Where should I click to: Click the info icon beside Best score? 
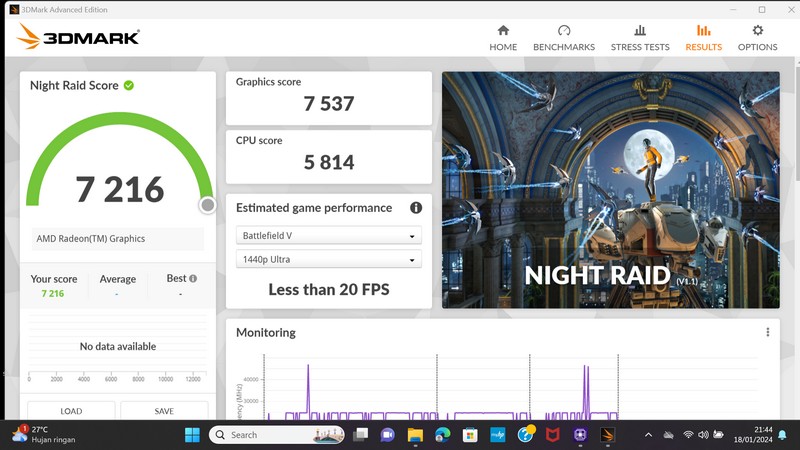(193, 279)
